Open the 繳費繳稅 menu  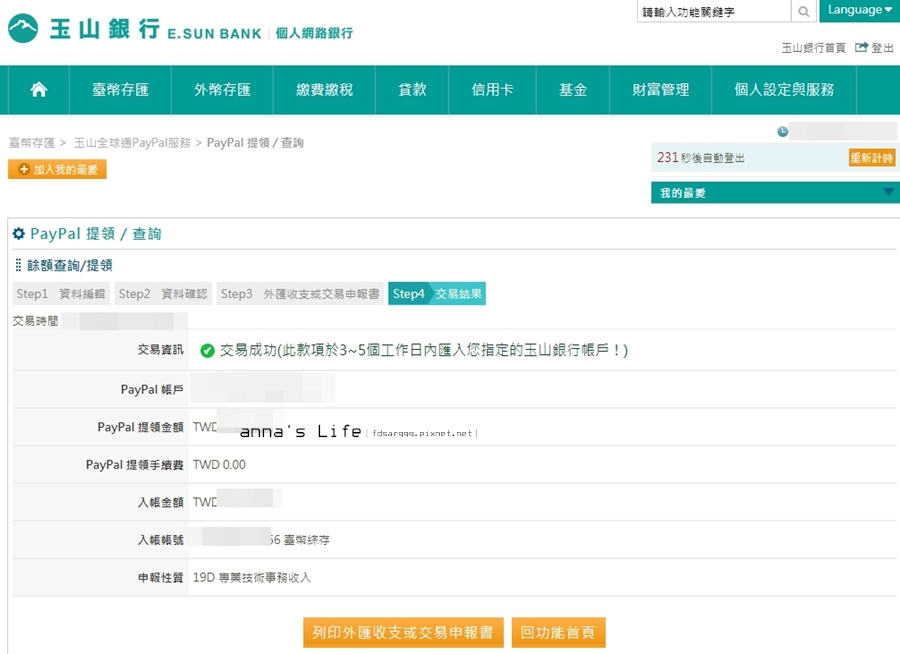324,90
